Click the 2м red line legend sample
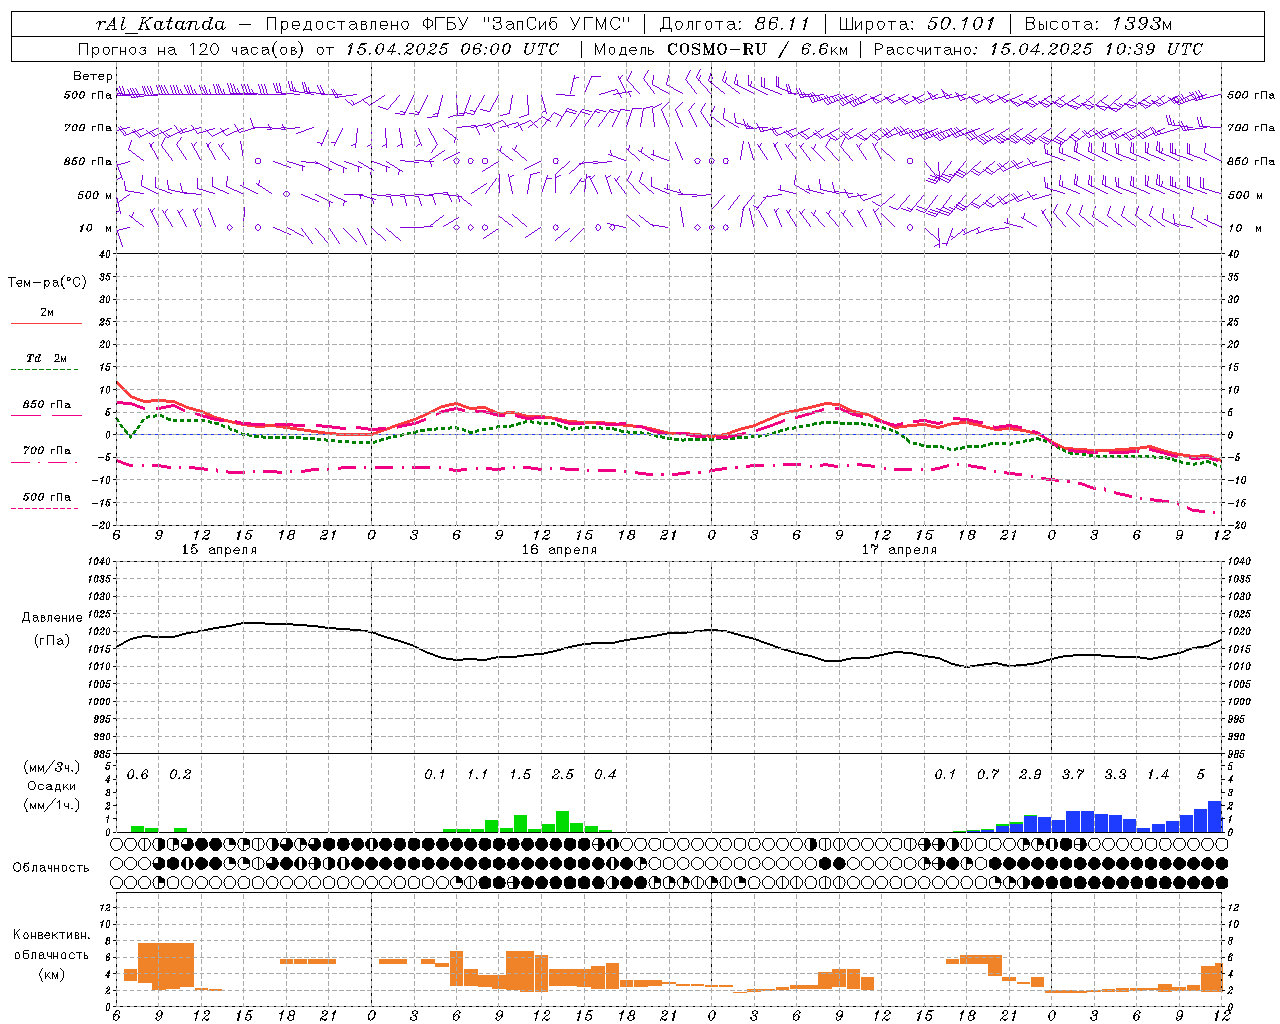 (x=46, y=323)
